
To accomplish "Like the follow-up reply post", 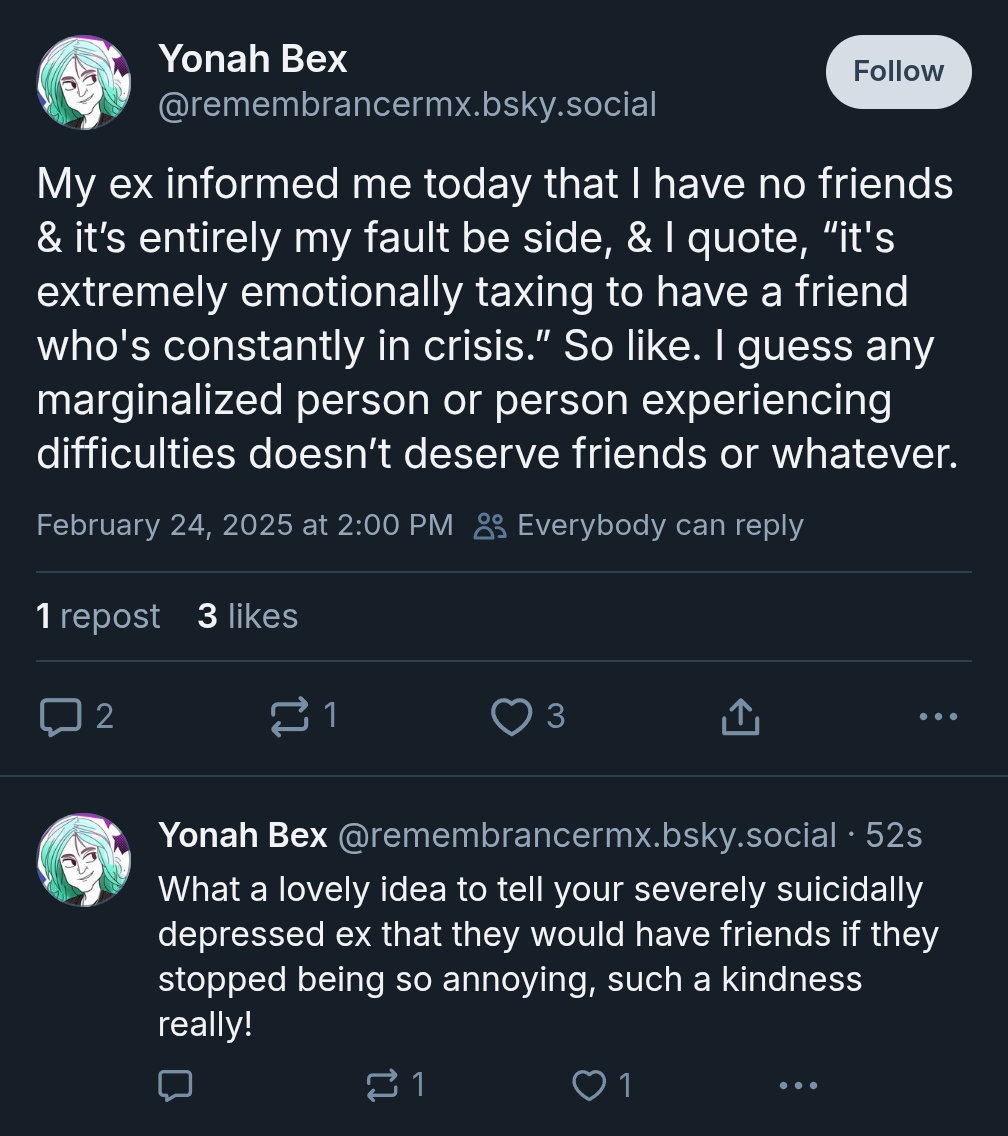I will pos(589,1085).
